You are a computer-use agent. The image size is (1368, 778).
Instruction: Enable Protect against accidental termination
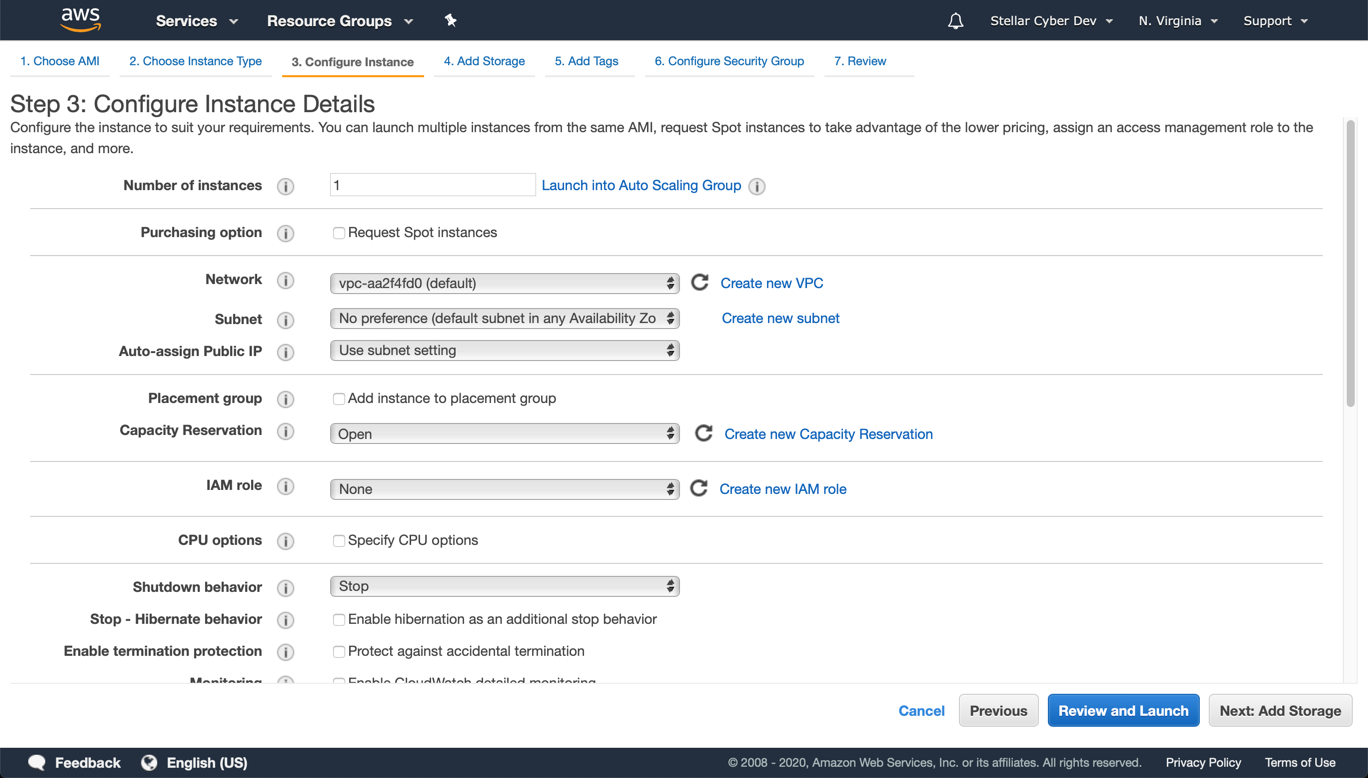(339, 652)
